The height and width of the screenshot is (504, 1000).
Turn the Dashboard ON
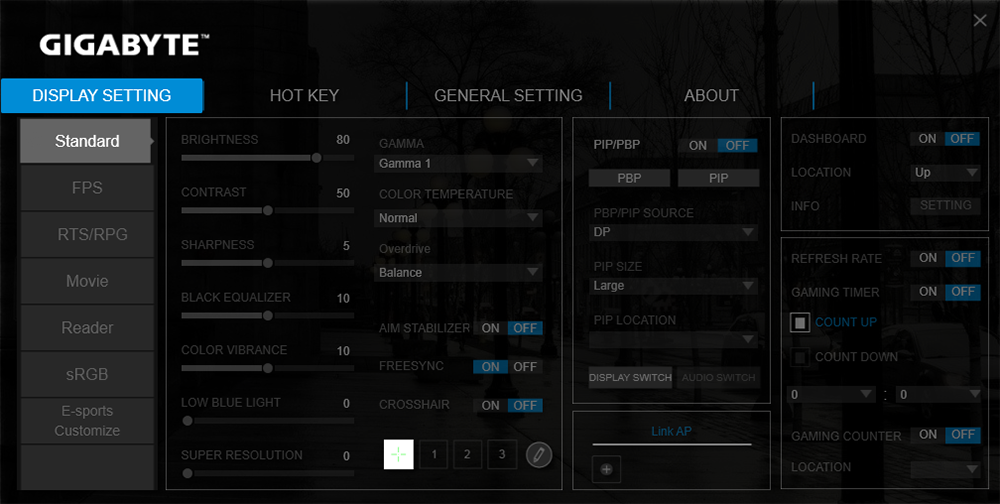tap(927, 139)
